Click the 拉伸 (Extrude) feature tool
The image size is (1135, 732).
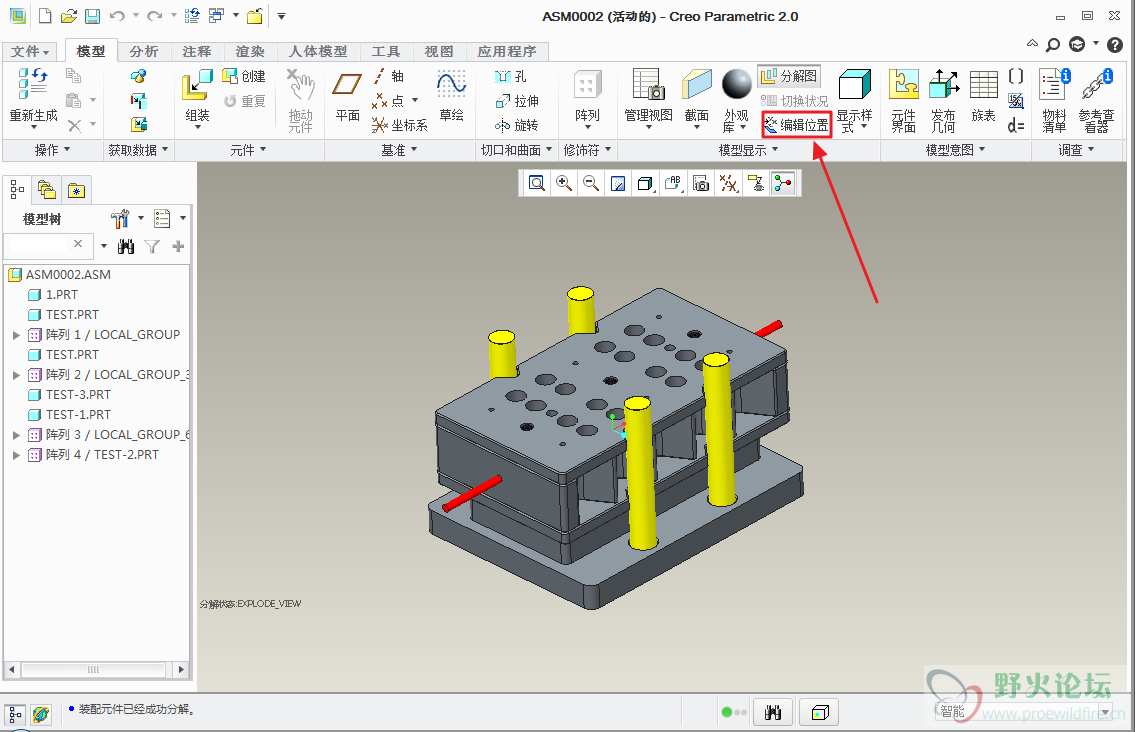tap(517, 101)
